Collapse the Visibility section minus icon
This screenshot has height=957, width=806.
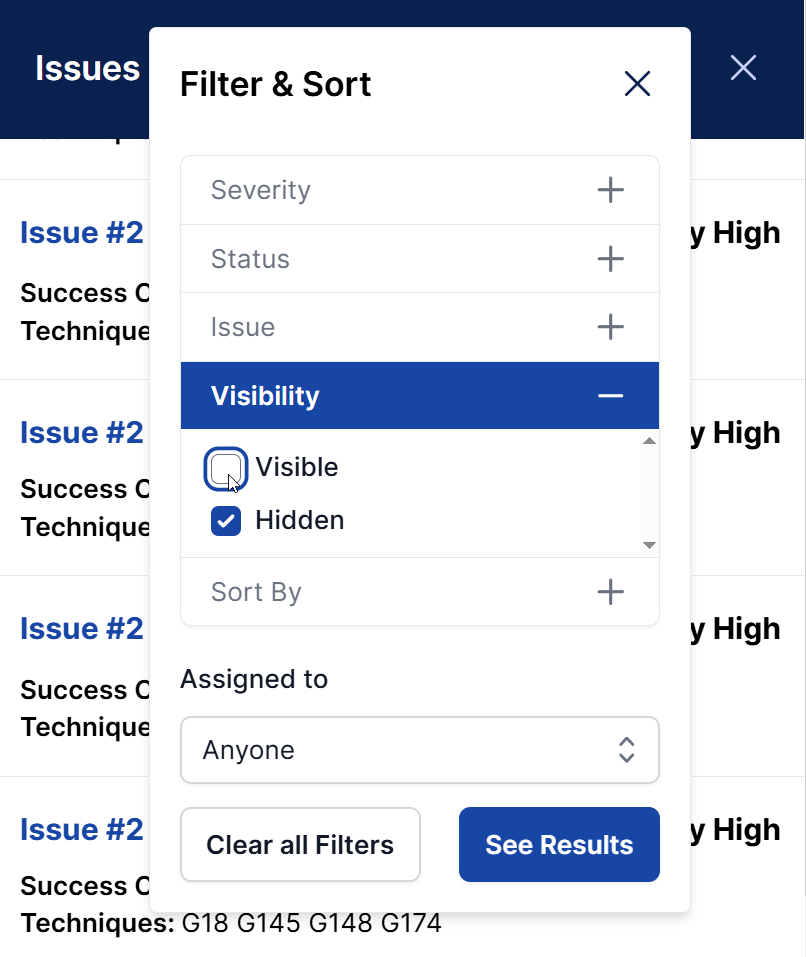pos(610,396)
